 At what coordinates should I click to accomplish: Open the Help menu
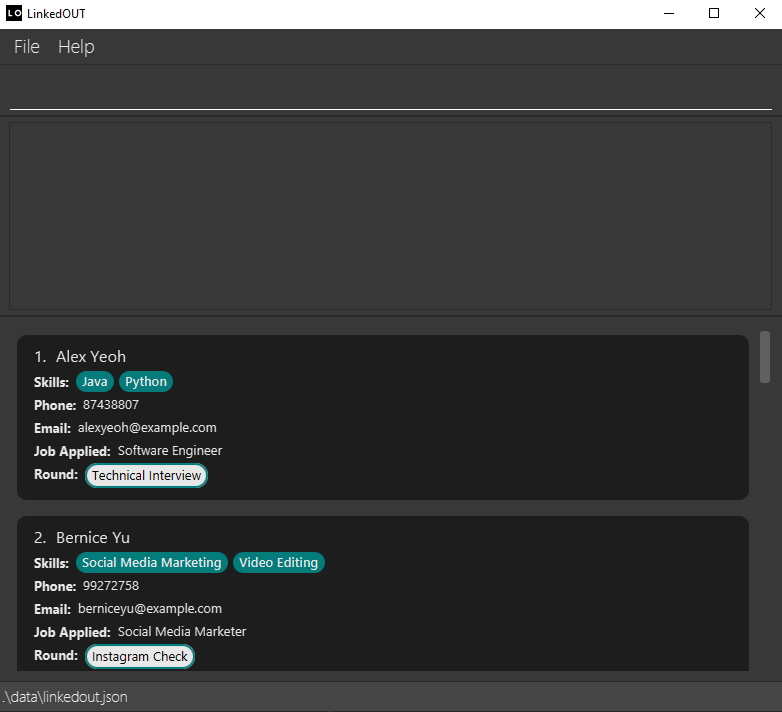pyautogui.click(x=76, y=47)
